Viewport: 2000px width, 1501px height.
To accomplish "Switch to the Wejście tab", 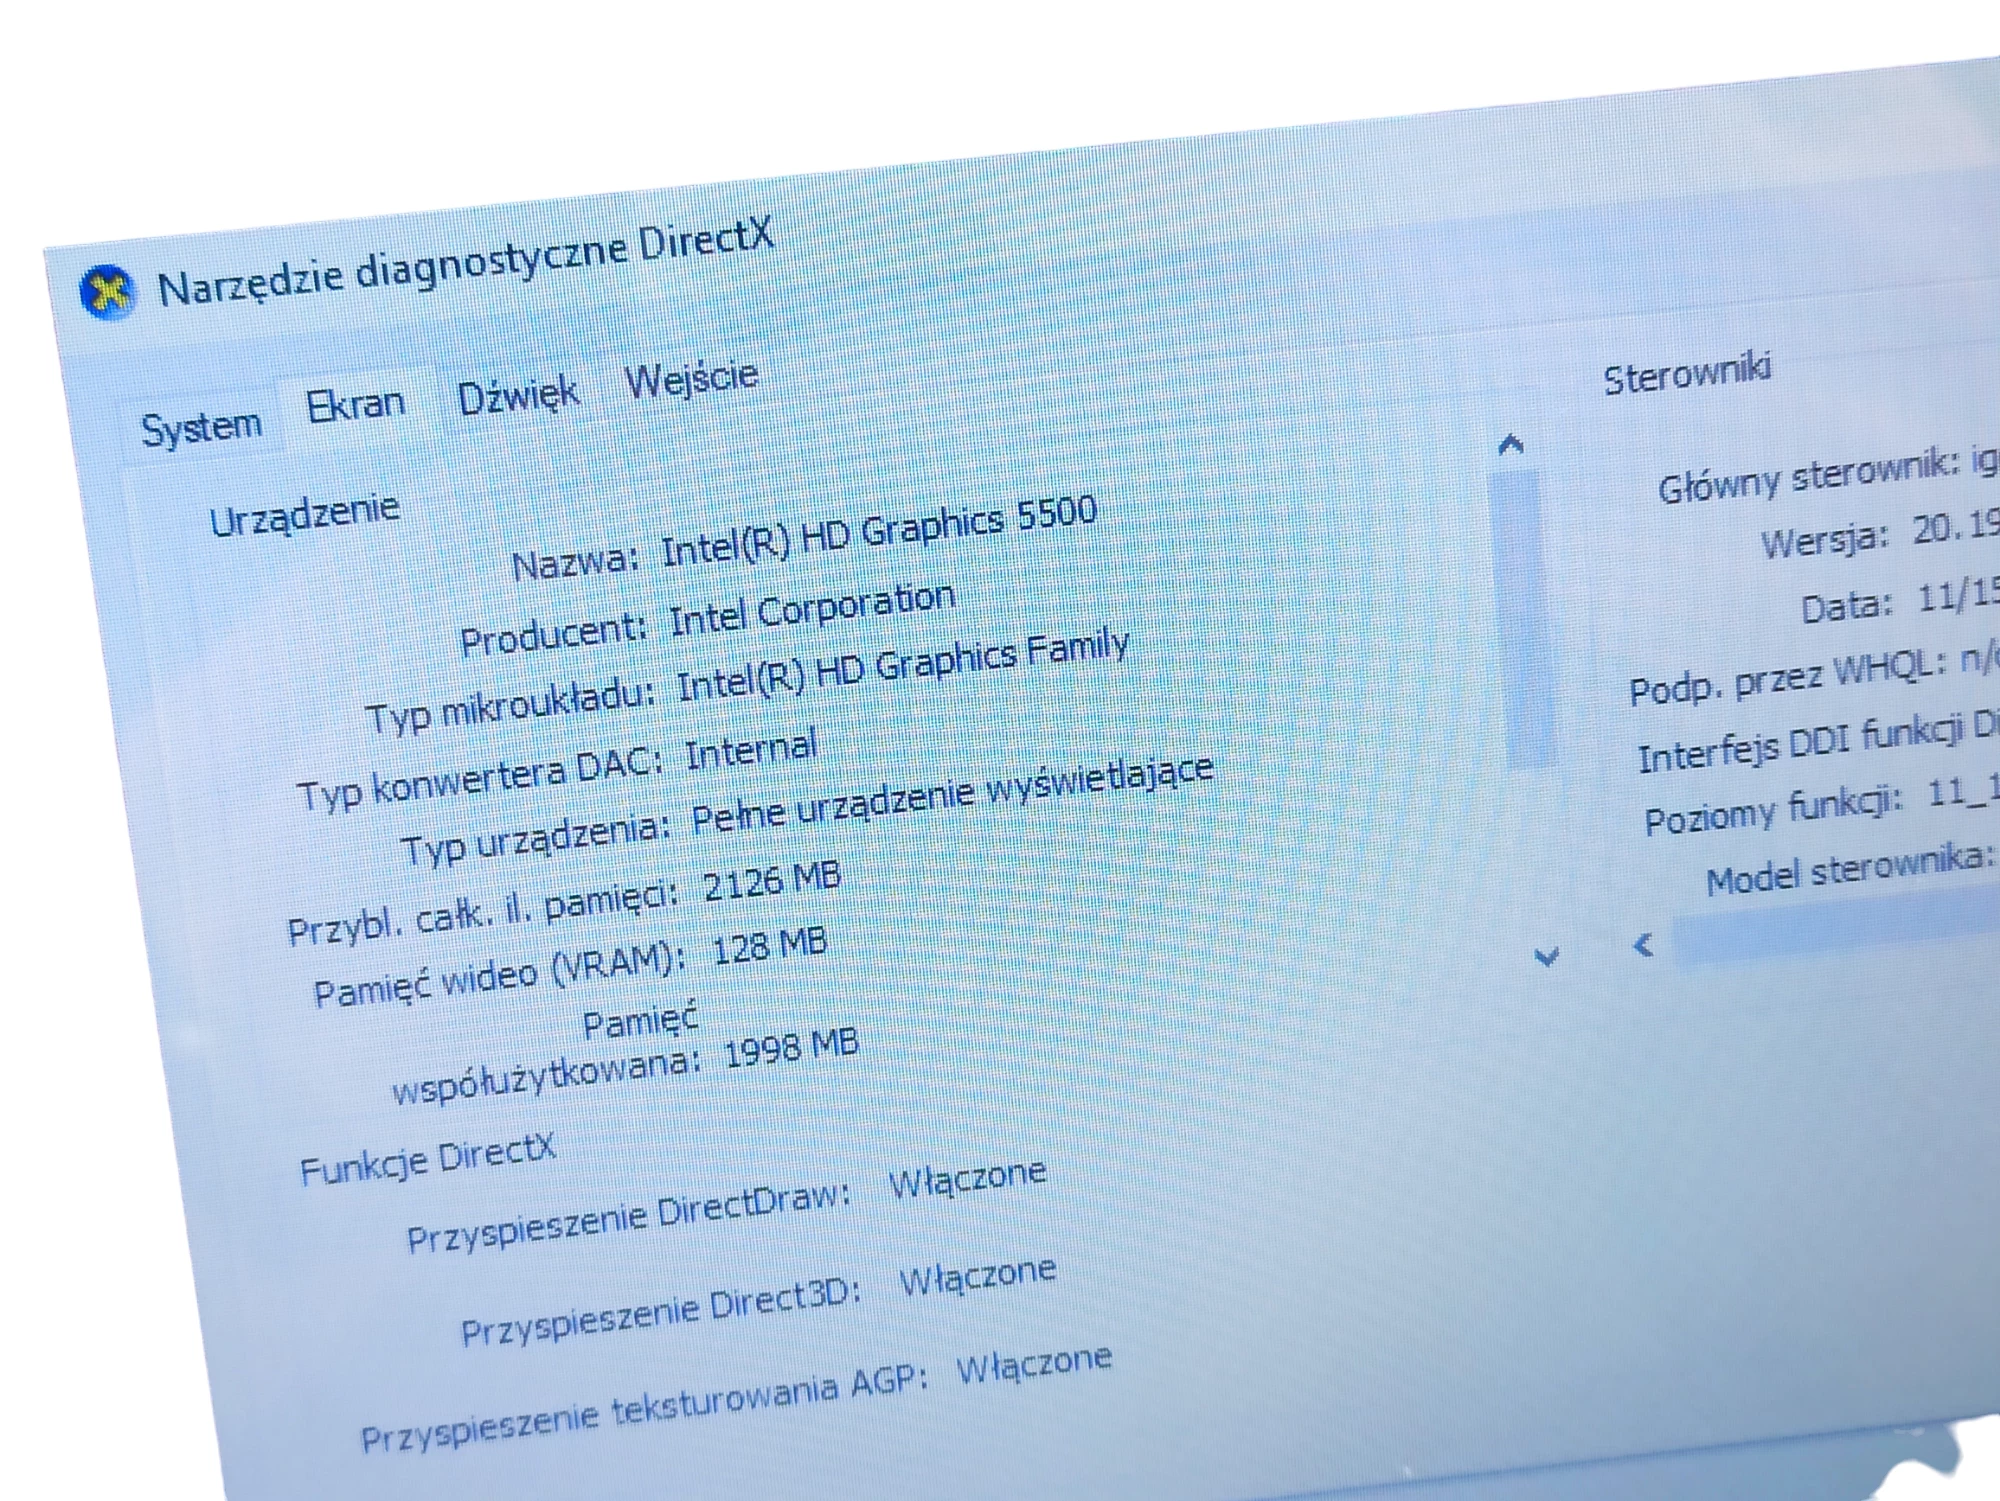I will (x=691, y=378).
